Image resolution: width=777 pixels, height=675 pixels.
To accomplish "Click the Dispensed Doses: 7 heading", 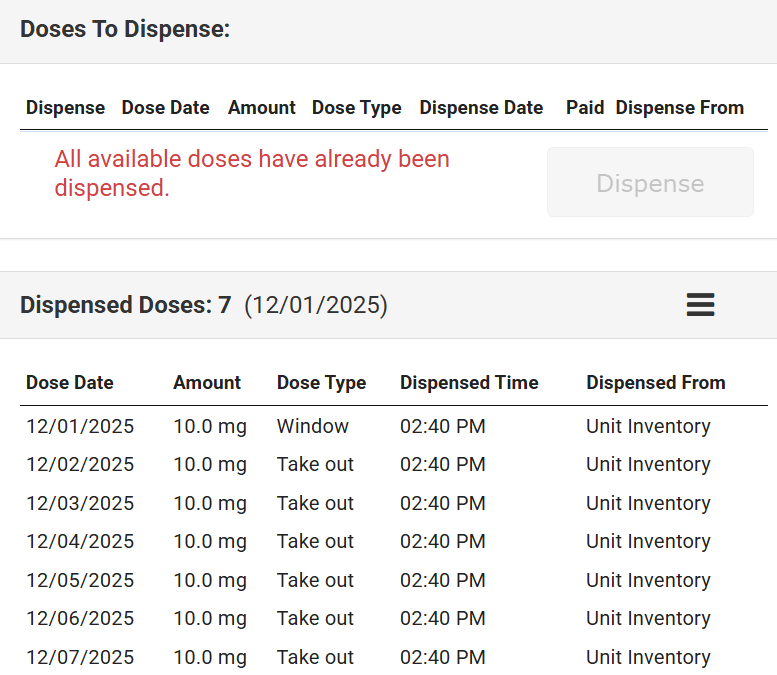I will (125, 305).
